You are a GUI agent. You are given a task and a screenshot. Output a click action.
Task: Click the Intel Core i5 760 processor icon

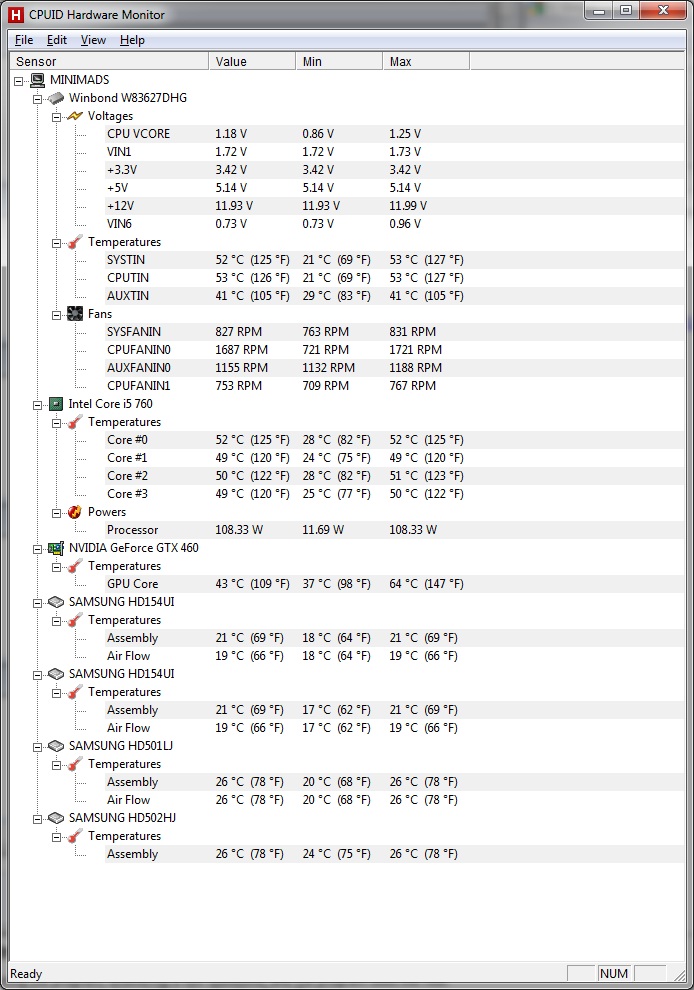click(x=56, y=404)
